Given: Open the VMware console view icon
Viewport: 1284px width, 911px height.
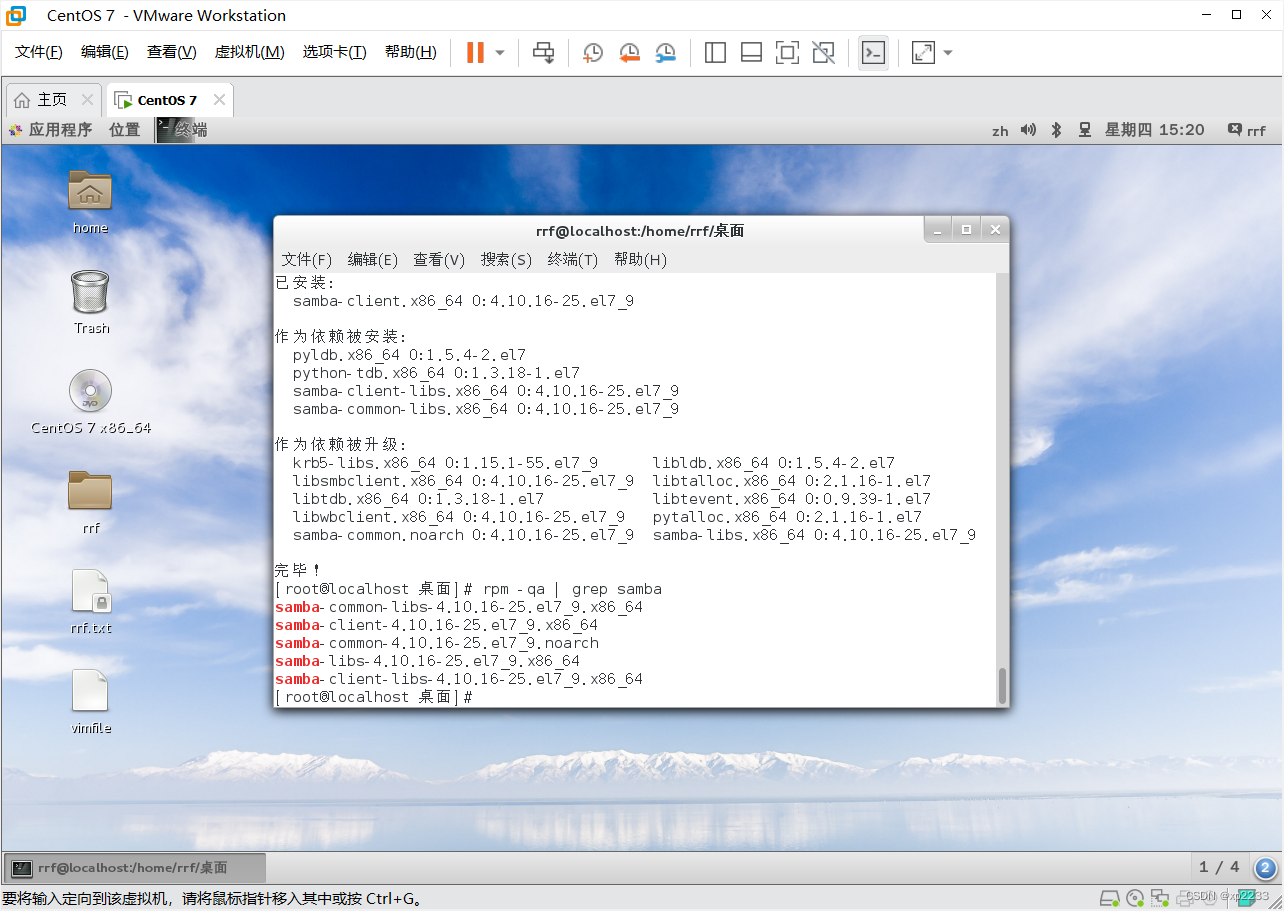Looking at the screenshot, I should 873,52.
